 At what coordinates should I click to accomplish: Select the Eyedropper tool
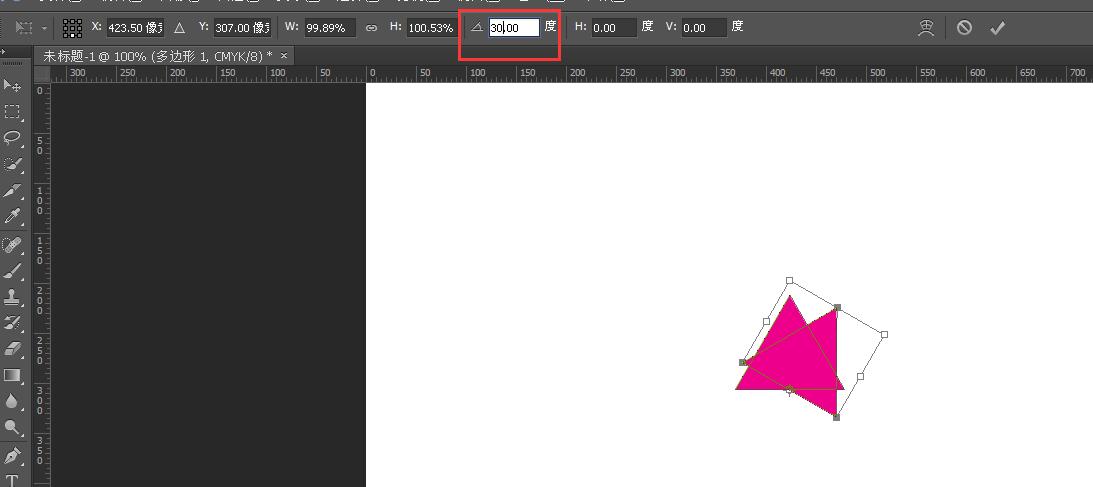coord(12,217)
